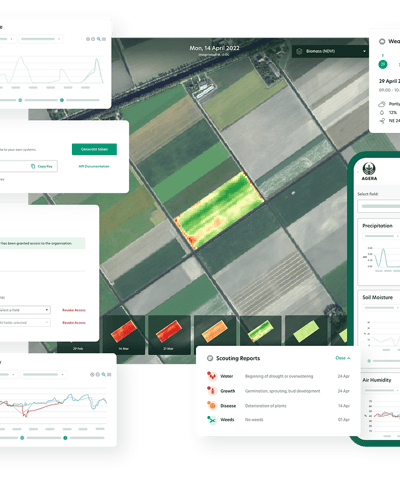Image resolution: width=400 pixels, height=480 pixels.
Task: Click the Growth report icon
Action: pos(211,390)
